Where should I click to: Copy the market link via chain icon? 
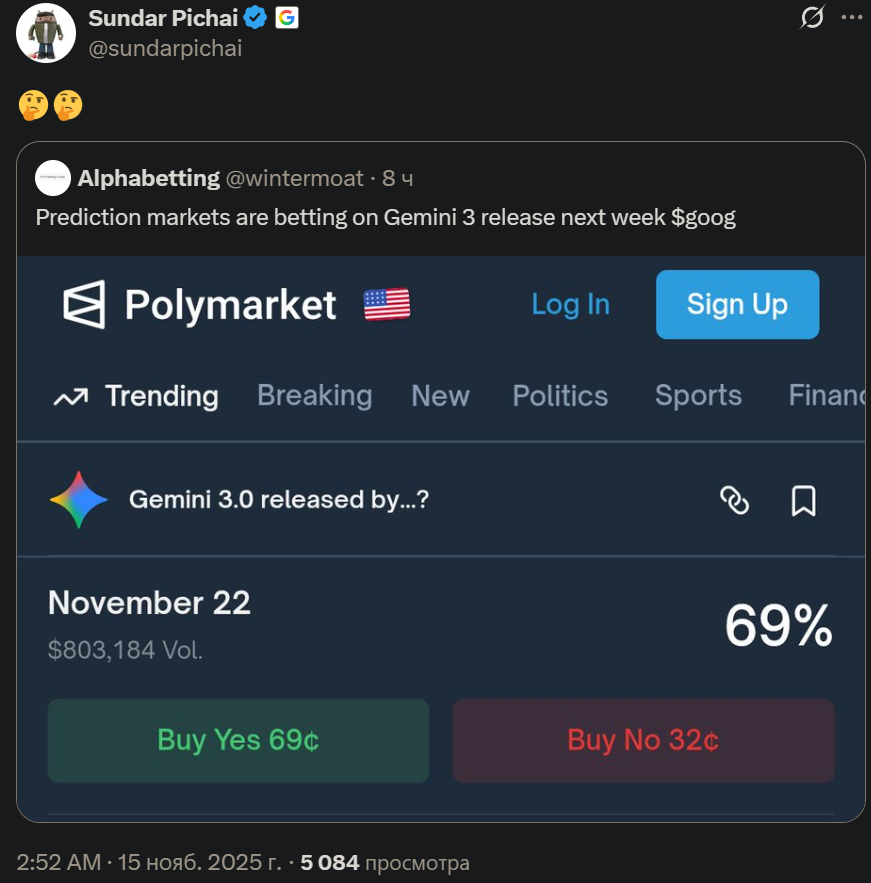pos(735,500)
